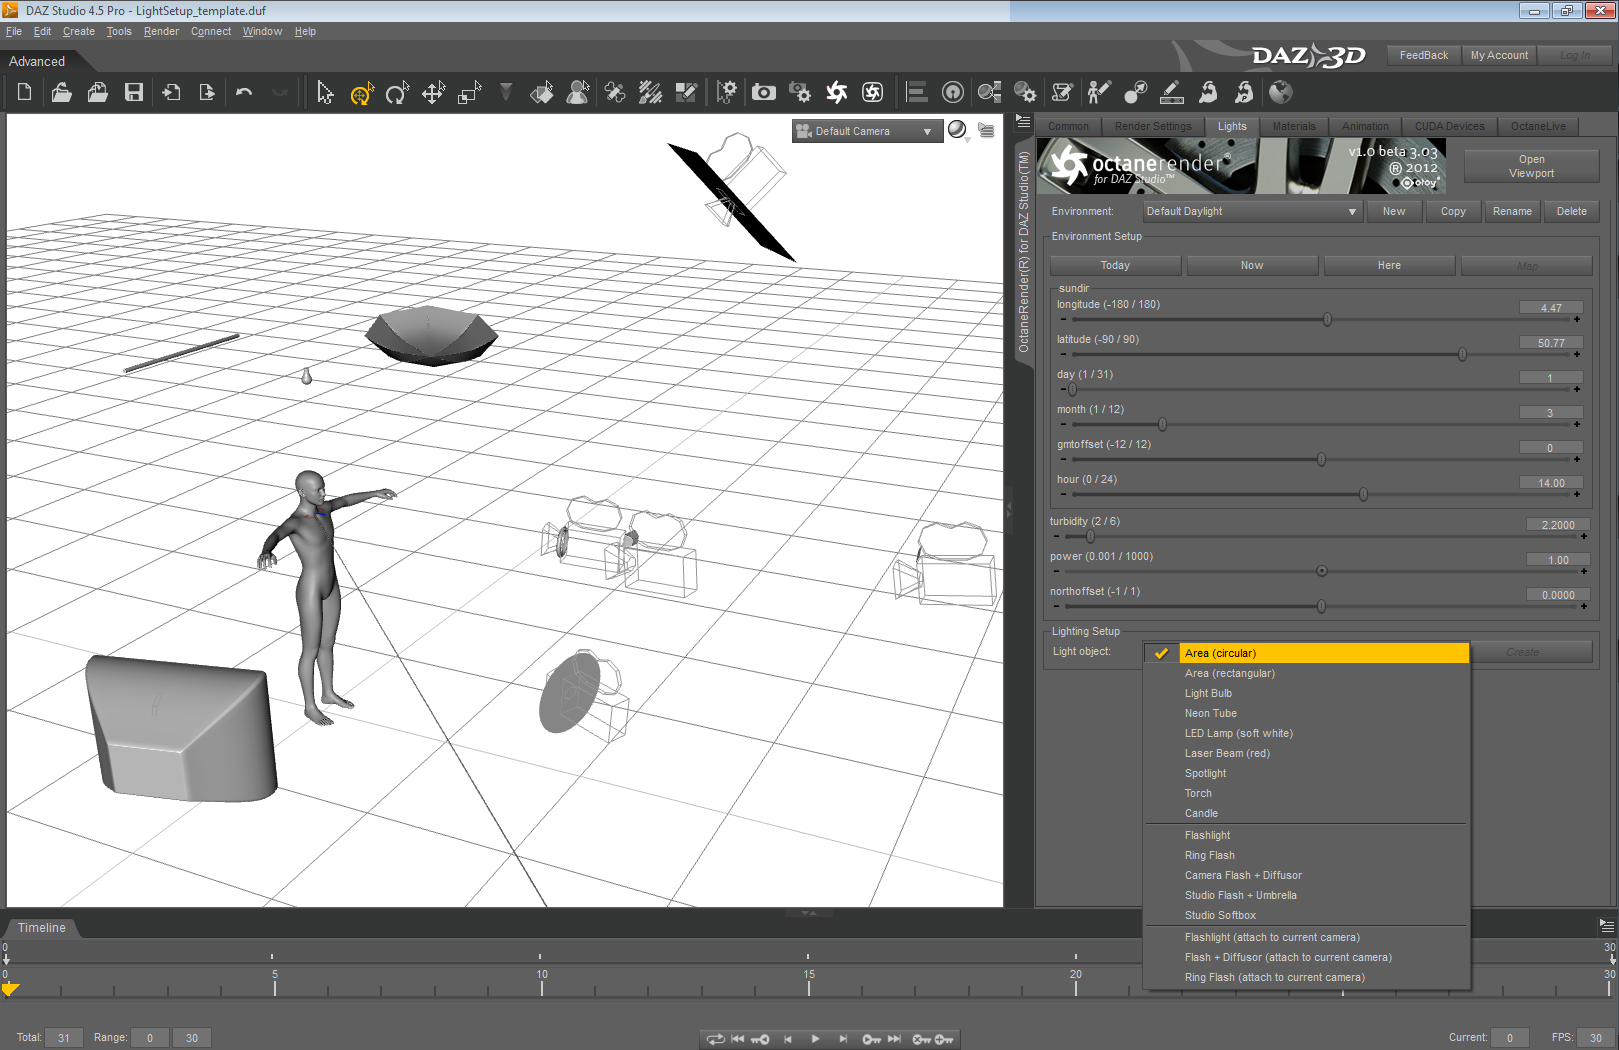Screen dimensions: 1619x1050
Task: Switch to the Render Settings tab
Action: 1153,126
